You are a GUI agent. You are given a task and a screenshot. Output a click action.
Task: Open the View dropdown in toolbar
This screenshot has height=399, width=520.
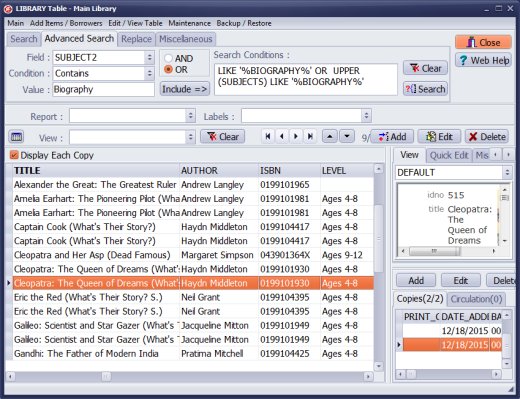tap(190, 137)
